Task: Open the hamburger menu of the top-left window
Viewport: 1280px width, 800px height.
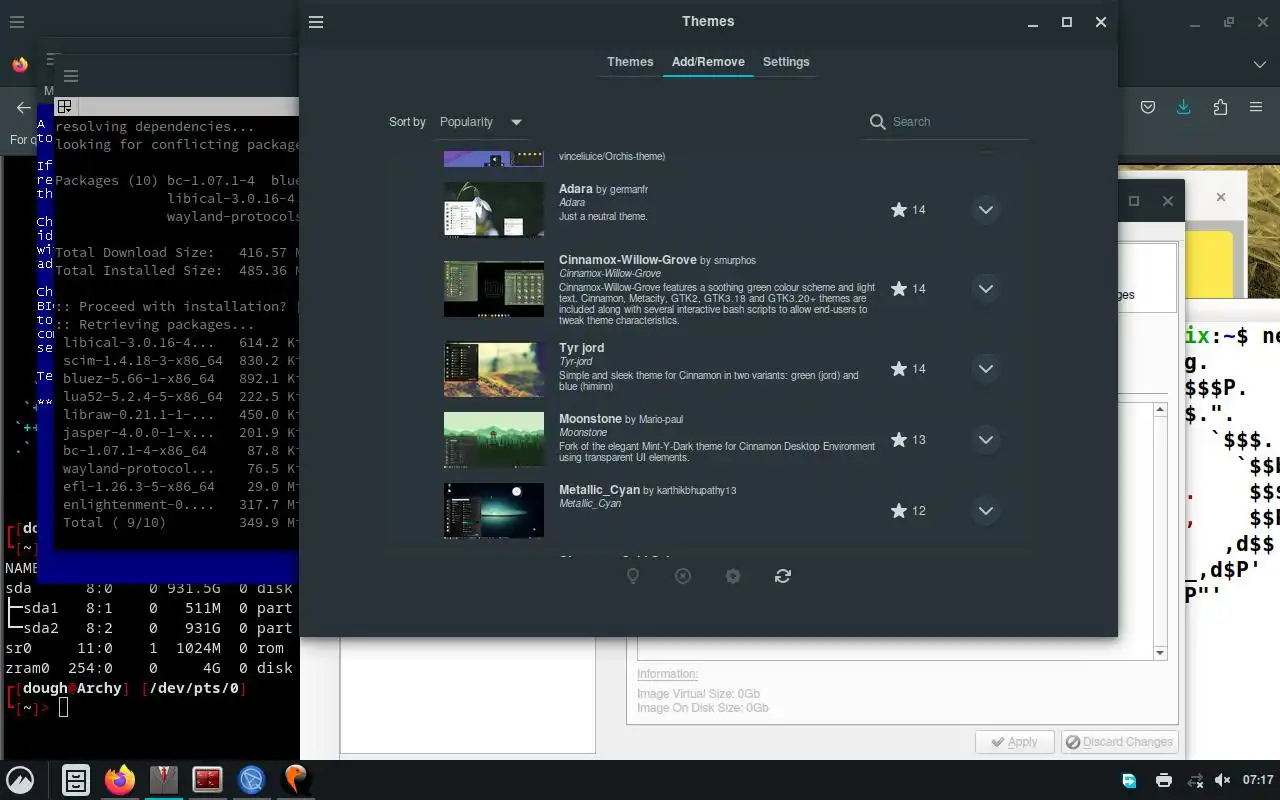Action: tap(17, 22)
